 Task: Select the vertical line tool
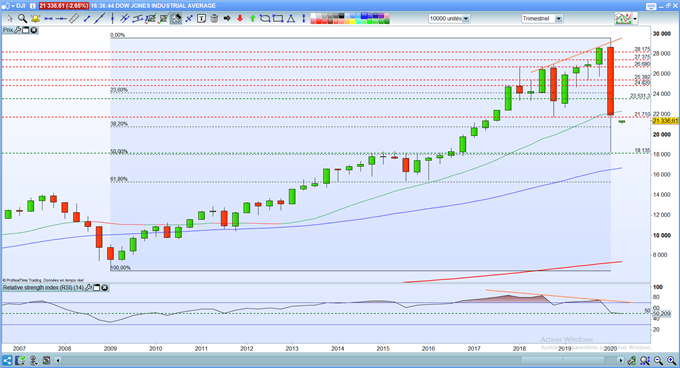tap(112, 19)
